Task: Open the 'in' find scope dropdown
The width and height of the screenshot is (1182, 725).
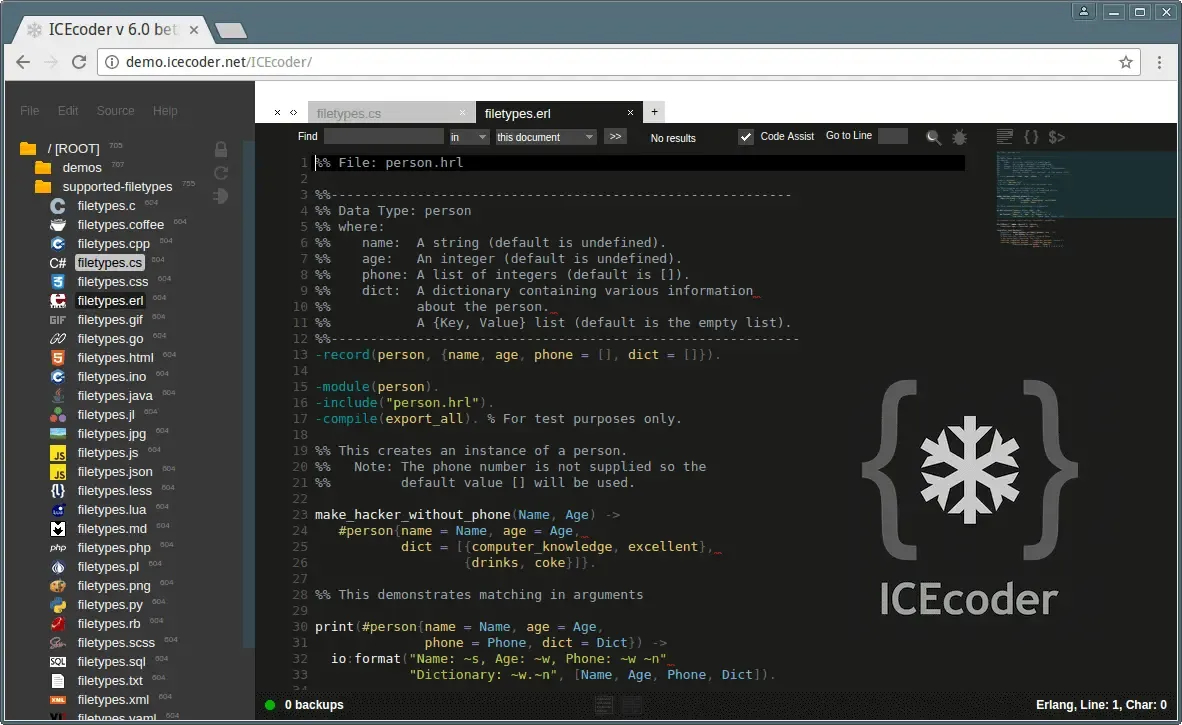Action: [469, 137]
